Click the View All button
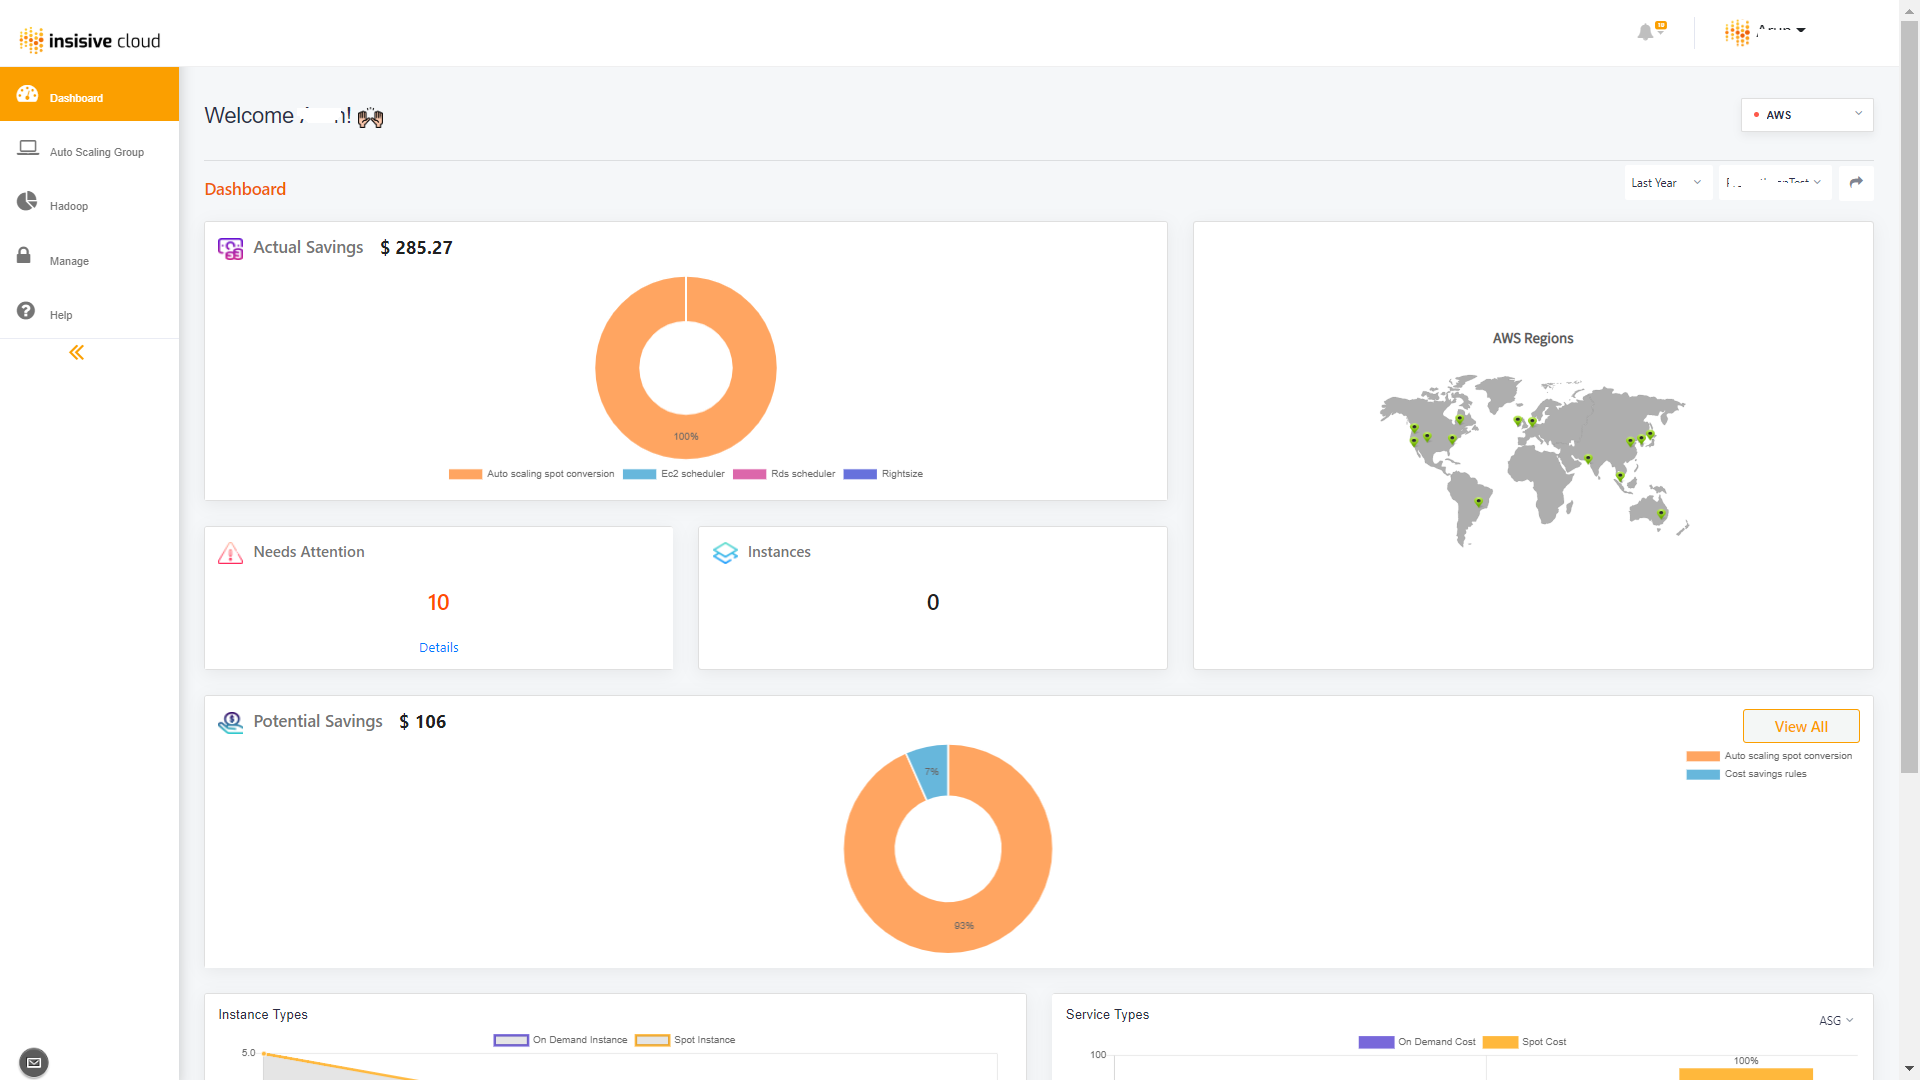Image resolution: width=1920 pixels, height=1080 pixels. pyautogui.click(x=1800, y=727)
